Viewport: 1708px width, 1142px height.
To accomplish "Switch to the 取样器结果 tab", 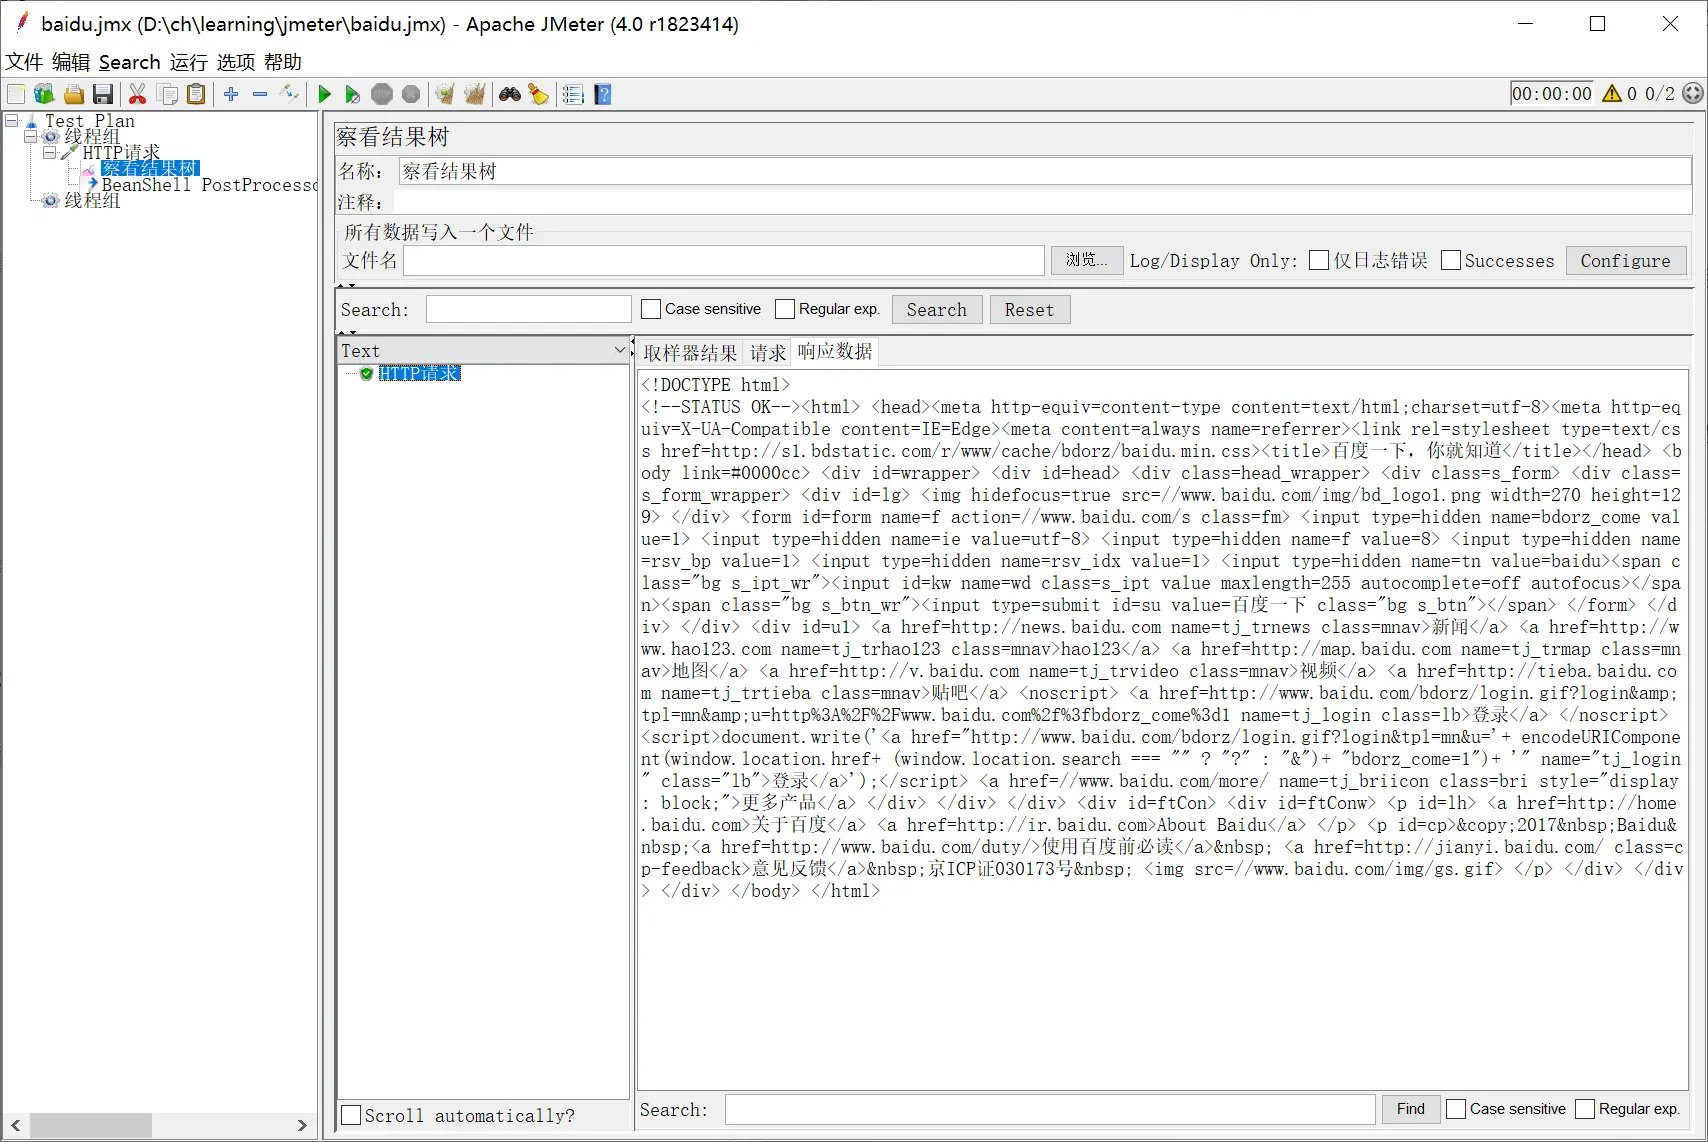I will [690, 352].
